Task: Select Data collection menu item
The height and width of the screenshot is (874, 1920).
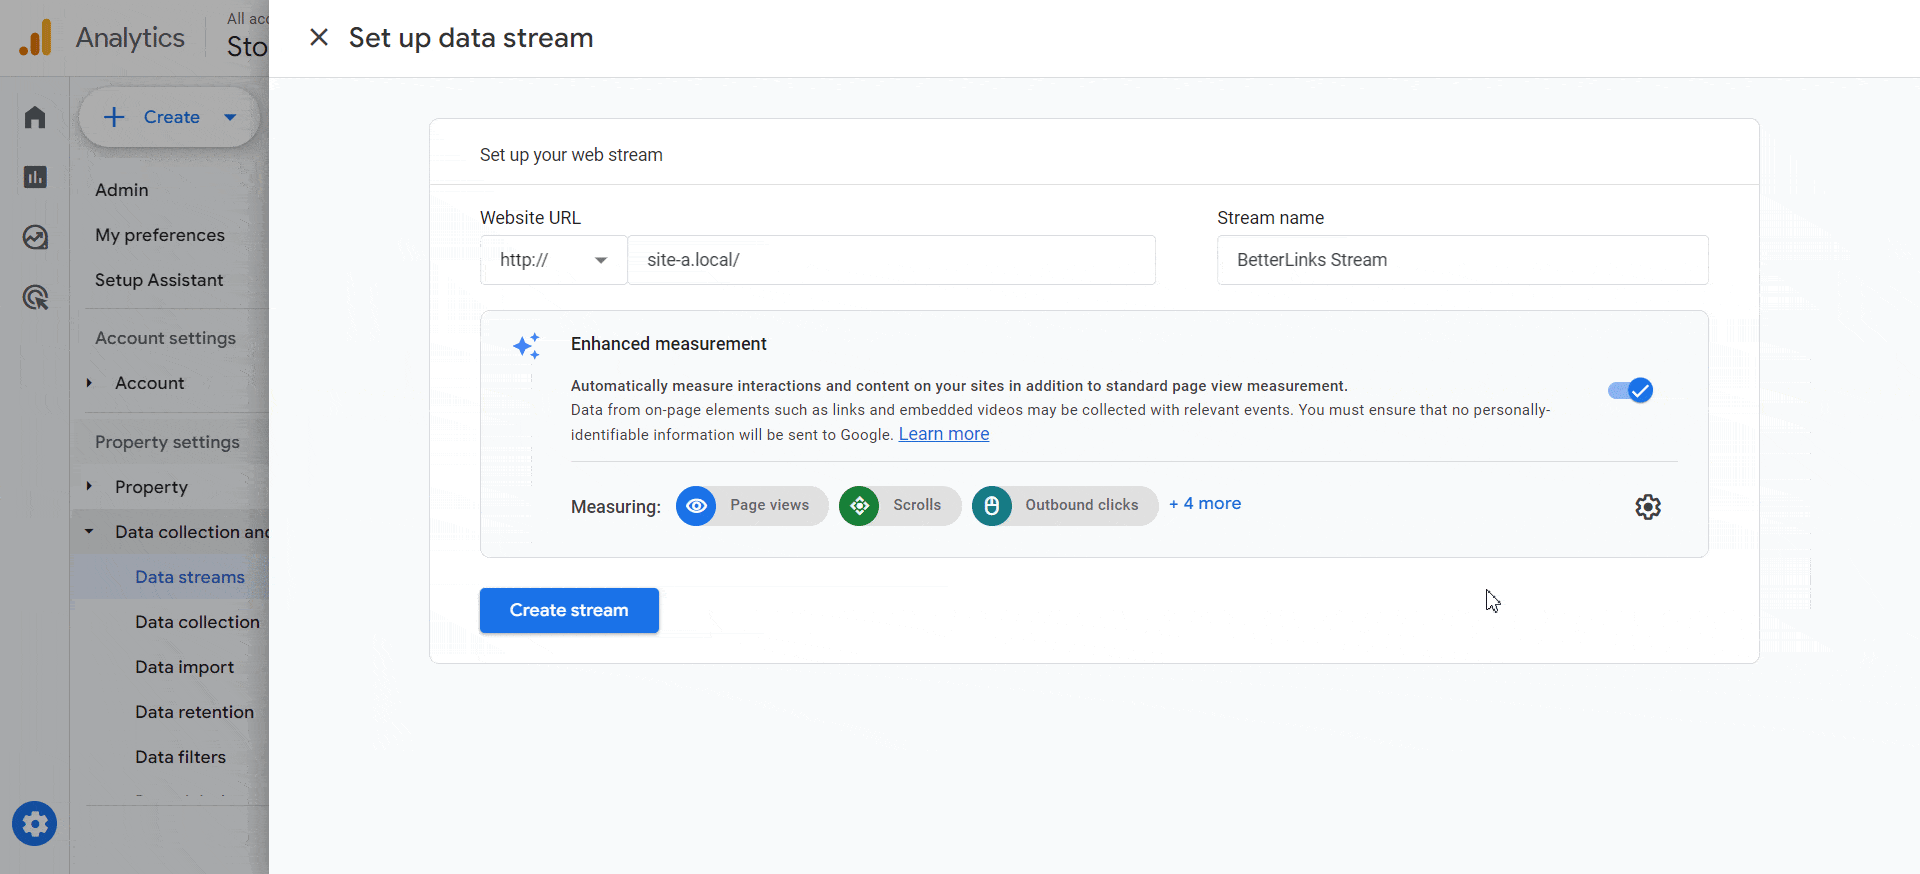Action: (x=198, y=622)
